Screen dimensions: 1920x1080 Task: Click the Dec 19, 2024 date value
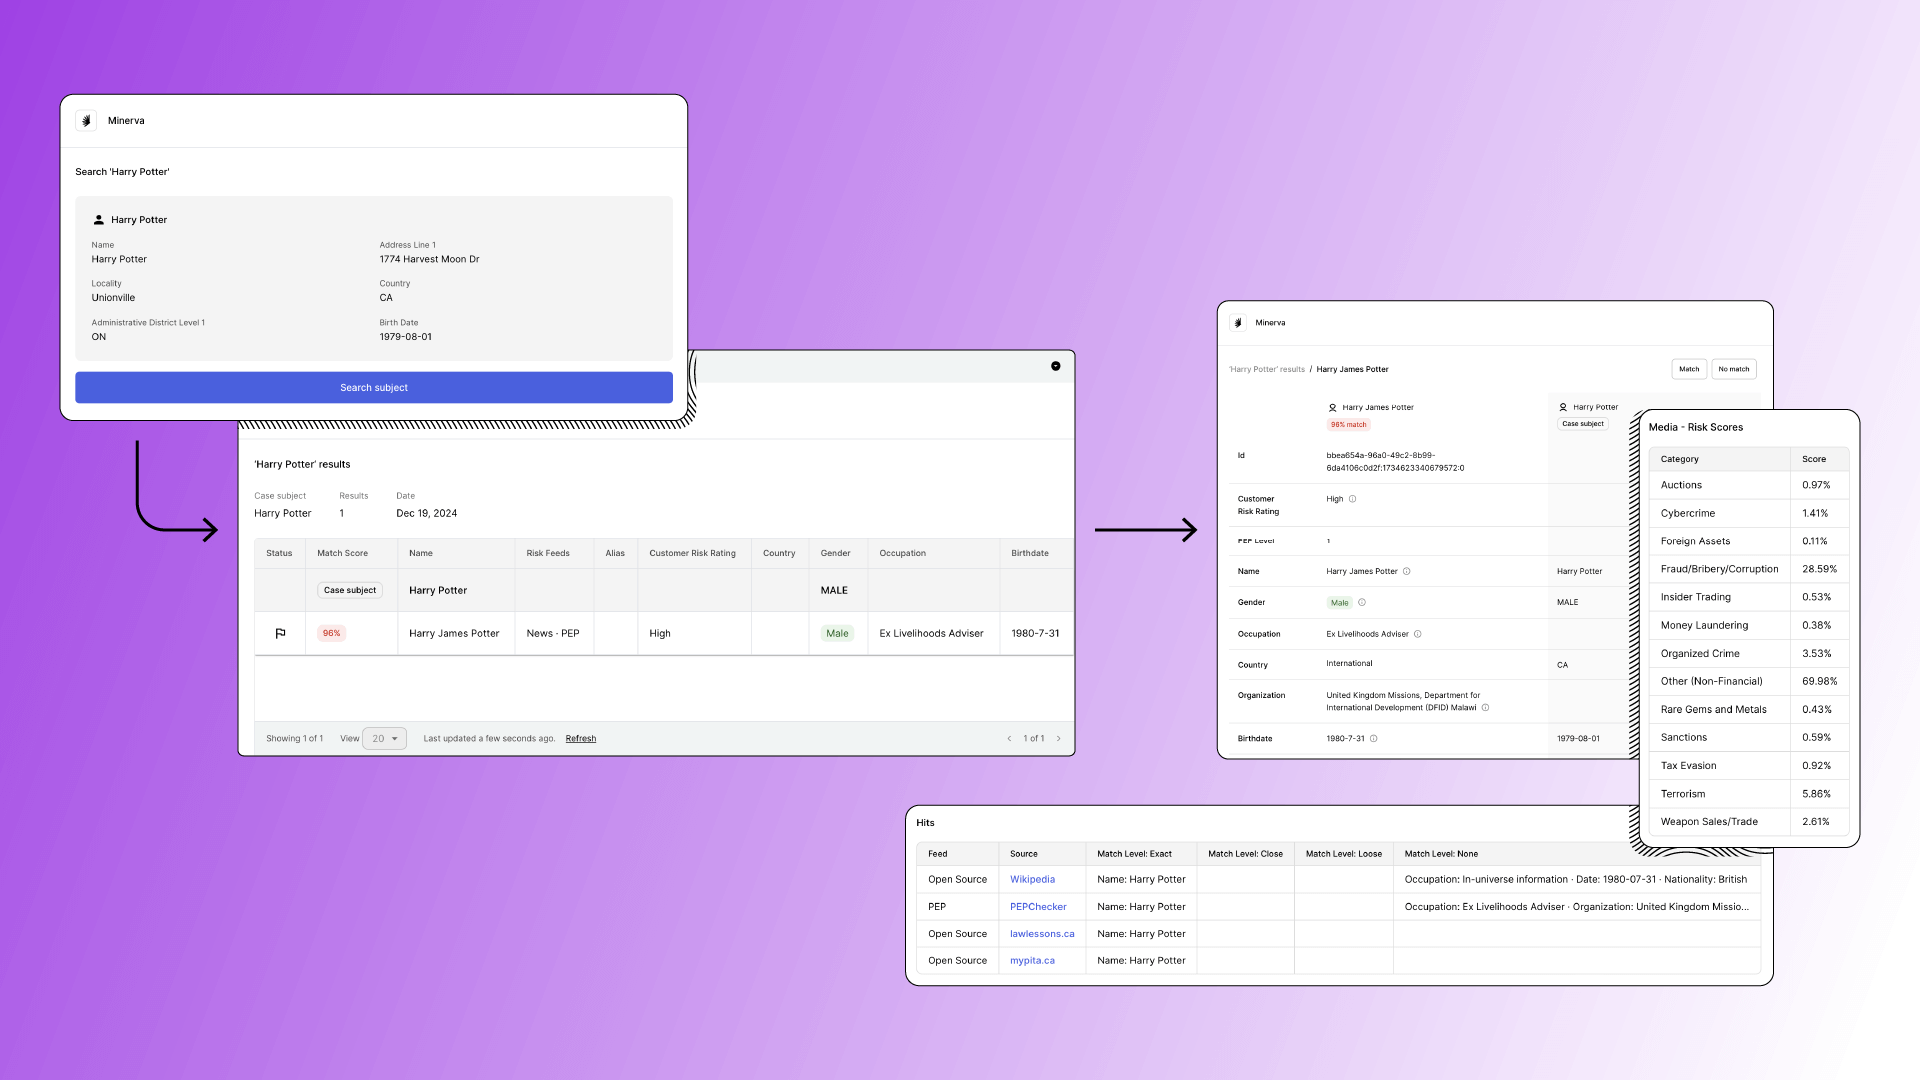[426, 513]
